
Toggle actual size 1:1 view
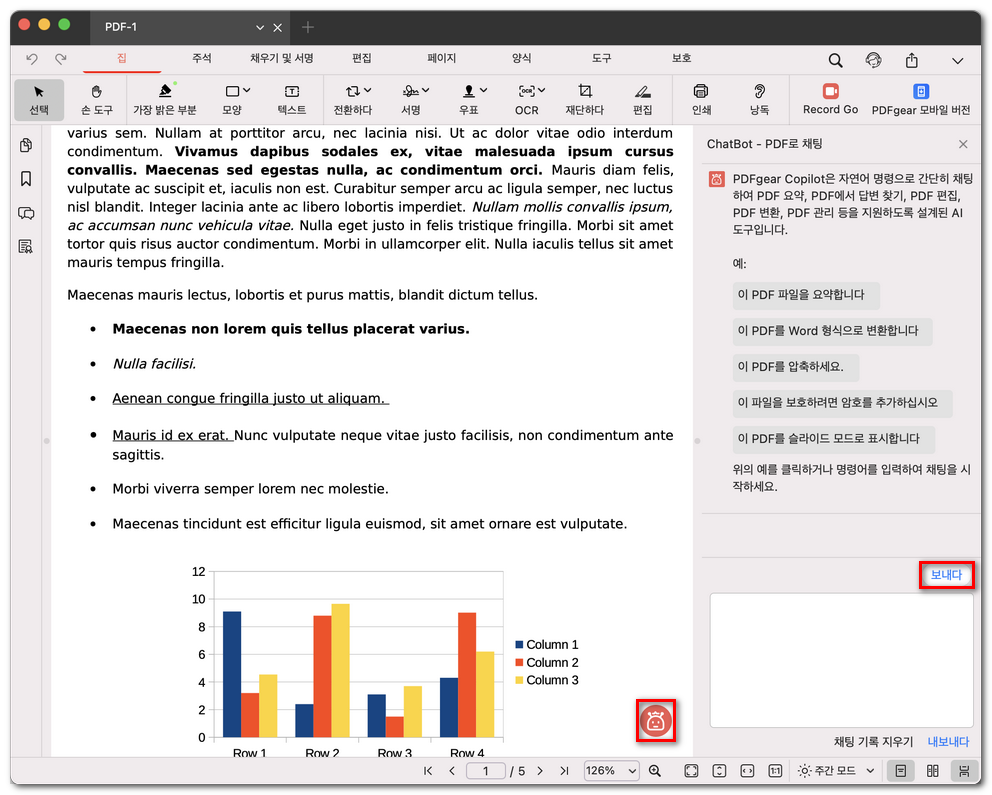tap(775, 770)
